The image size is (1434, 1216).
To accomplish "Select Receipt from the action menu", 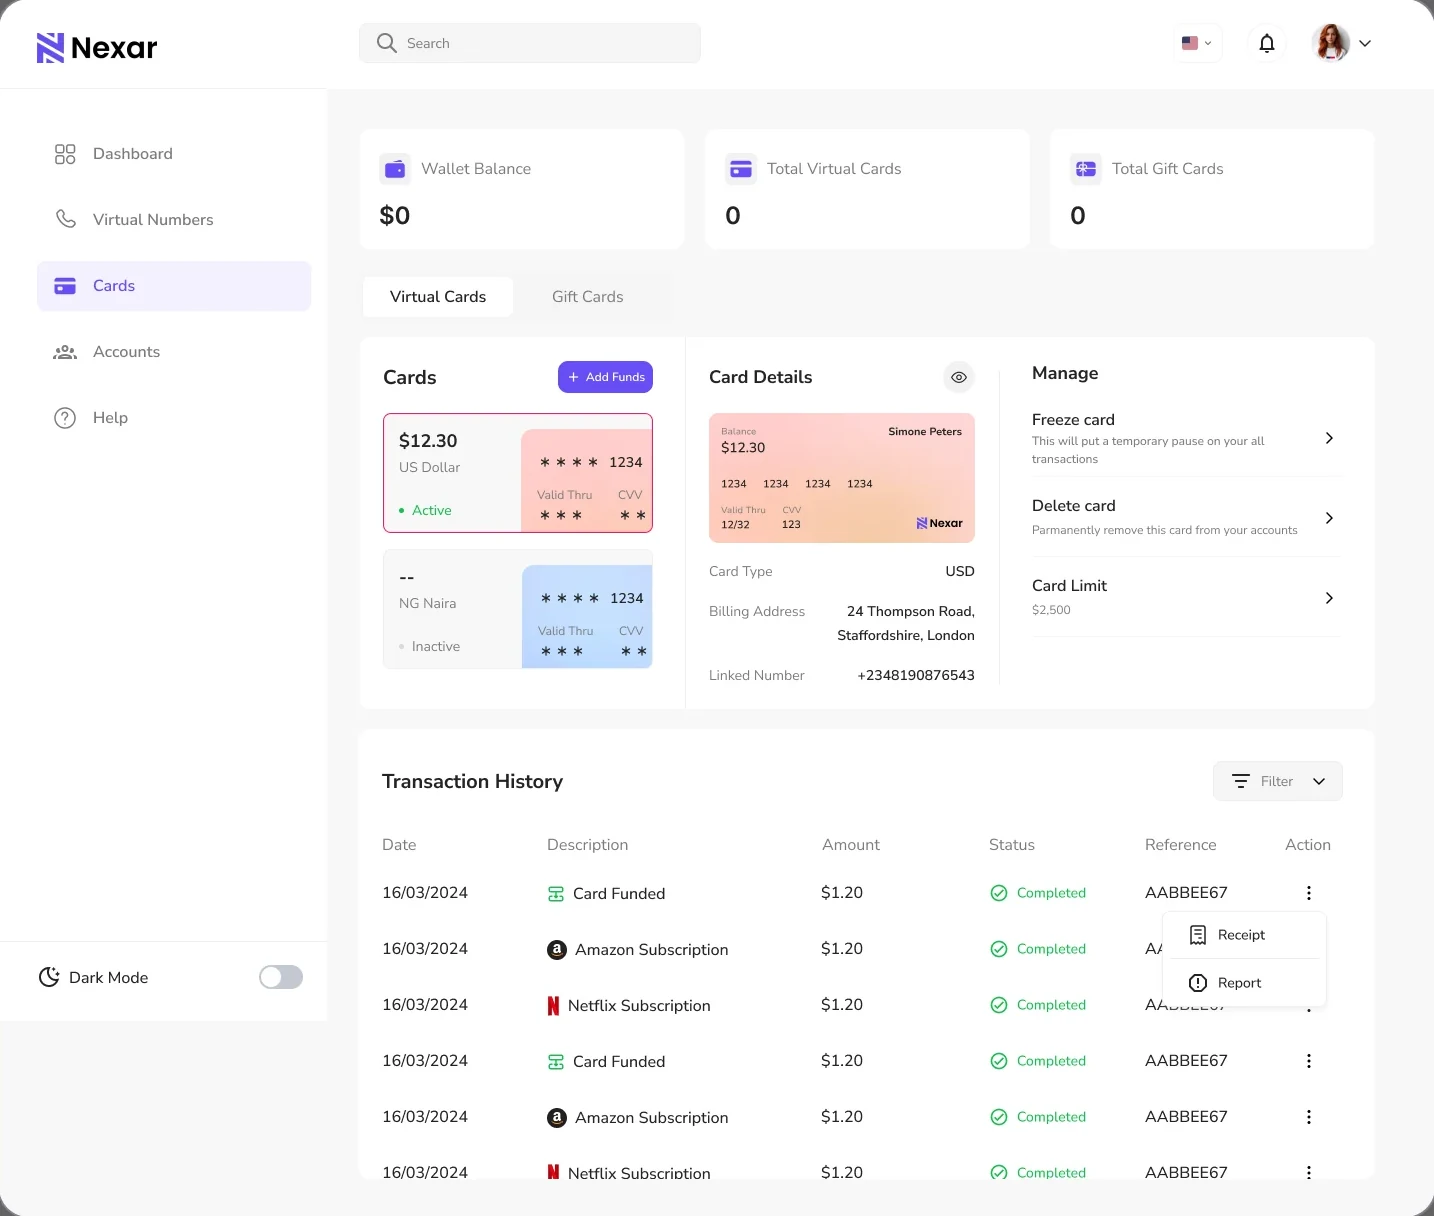I will coord(1244,935).
